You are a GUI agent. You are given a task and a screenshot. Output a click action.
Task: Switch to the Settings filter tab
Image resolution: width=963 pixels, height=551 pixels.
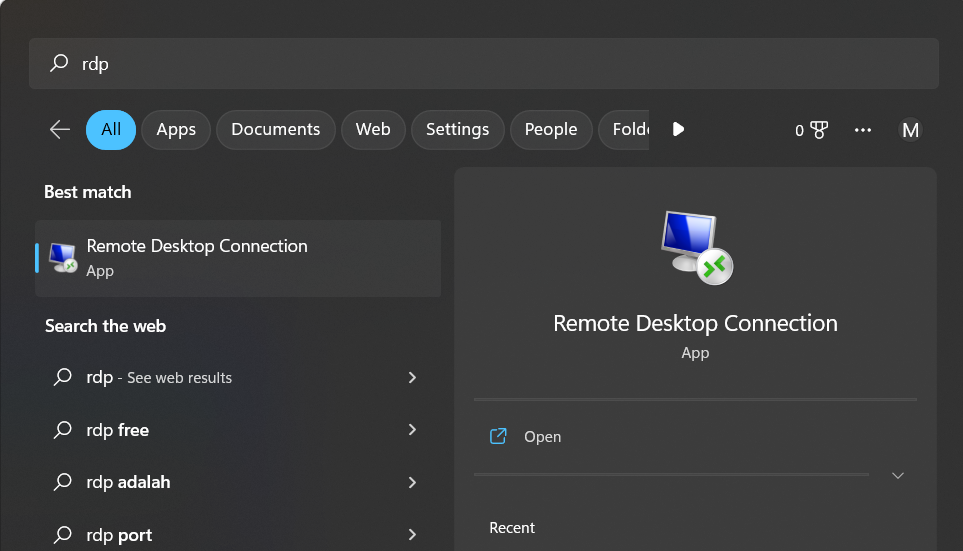(x=458, y=130)
